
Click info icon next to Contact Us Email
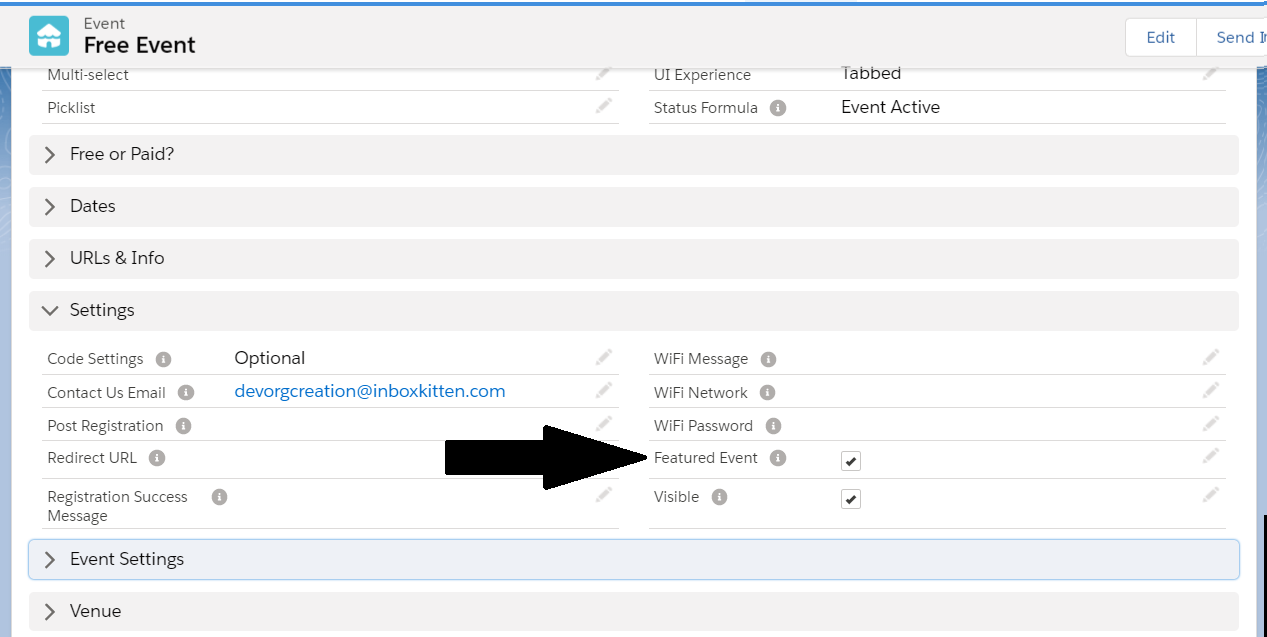(186, 393)
